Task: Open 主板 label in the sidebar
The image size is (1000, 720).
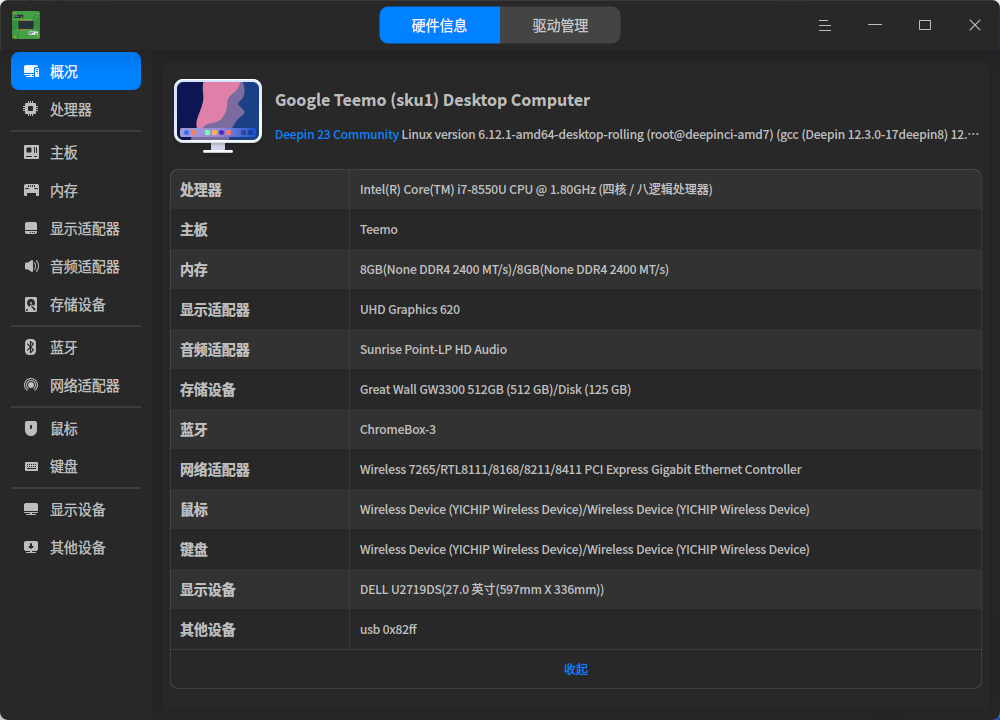Action: point(64,152)
